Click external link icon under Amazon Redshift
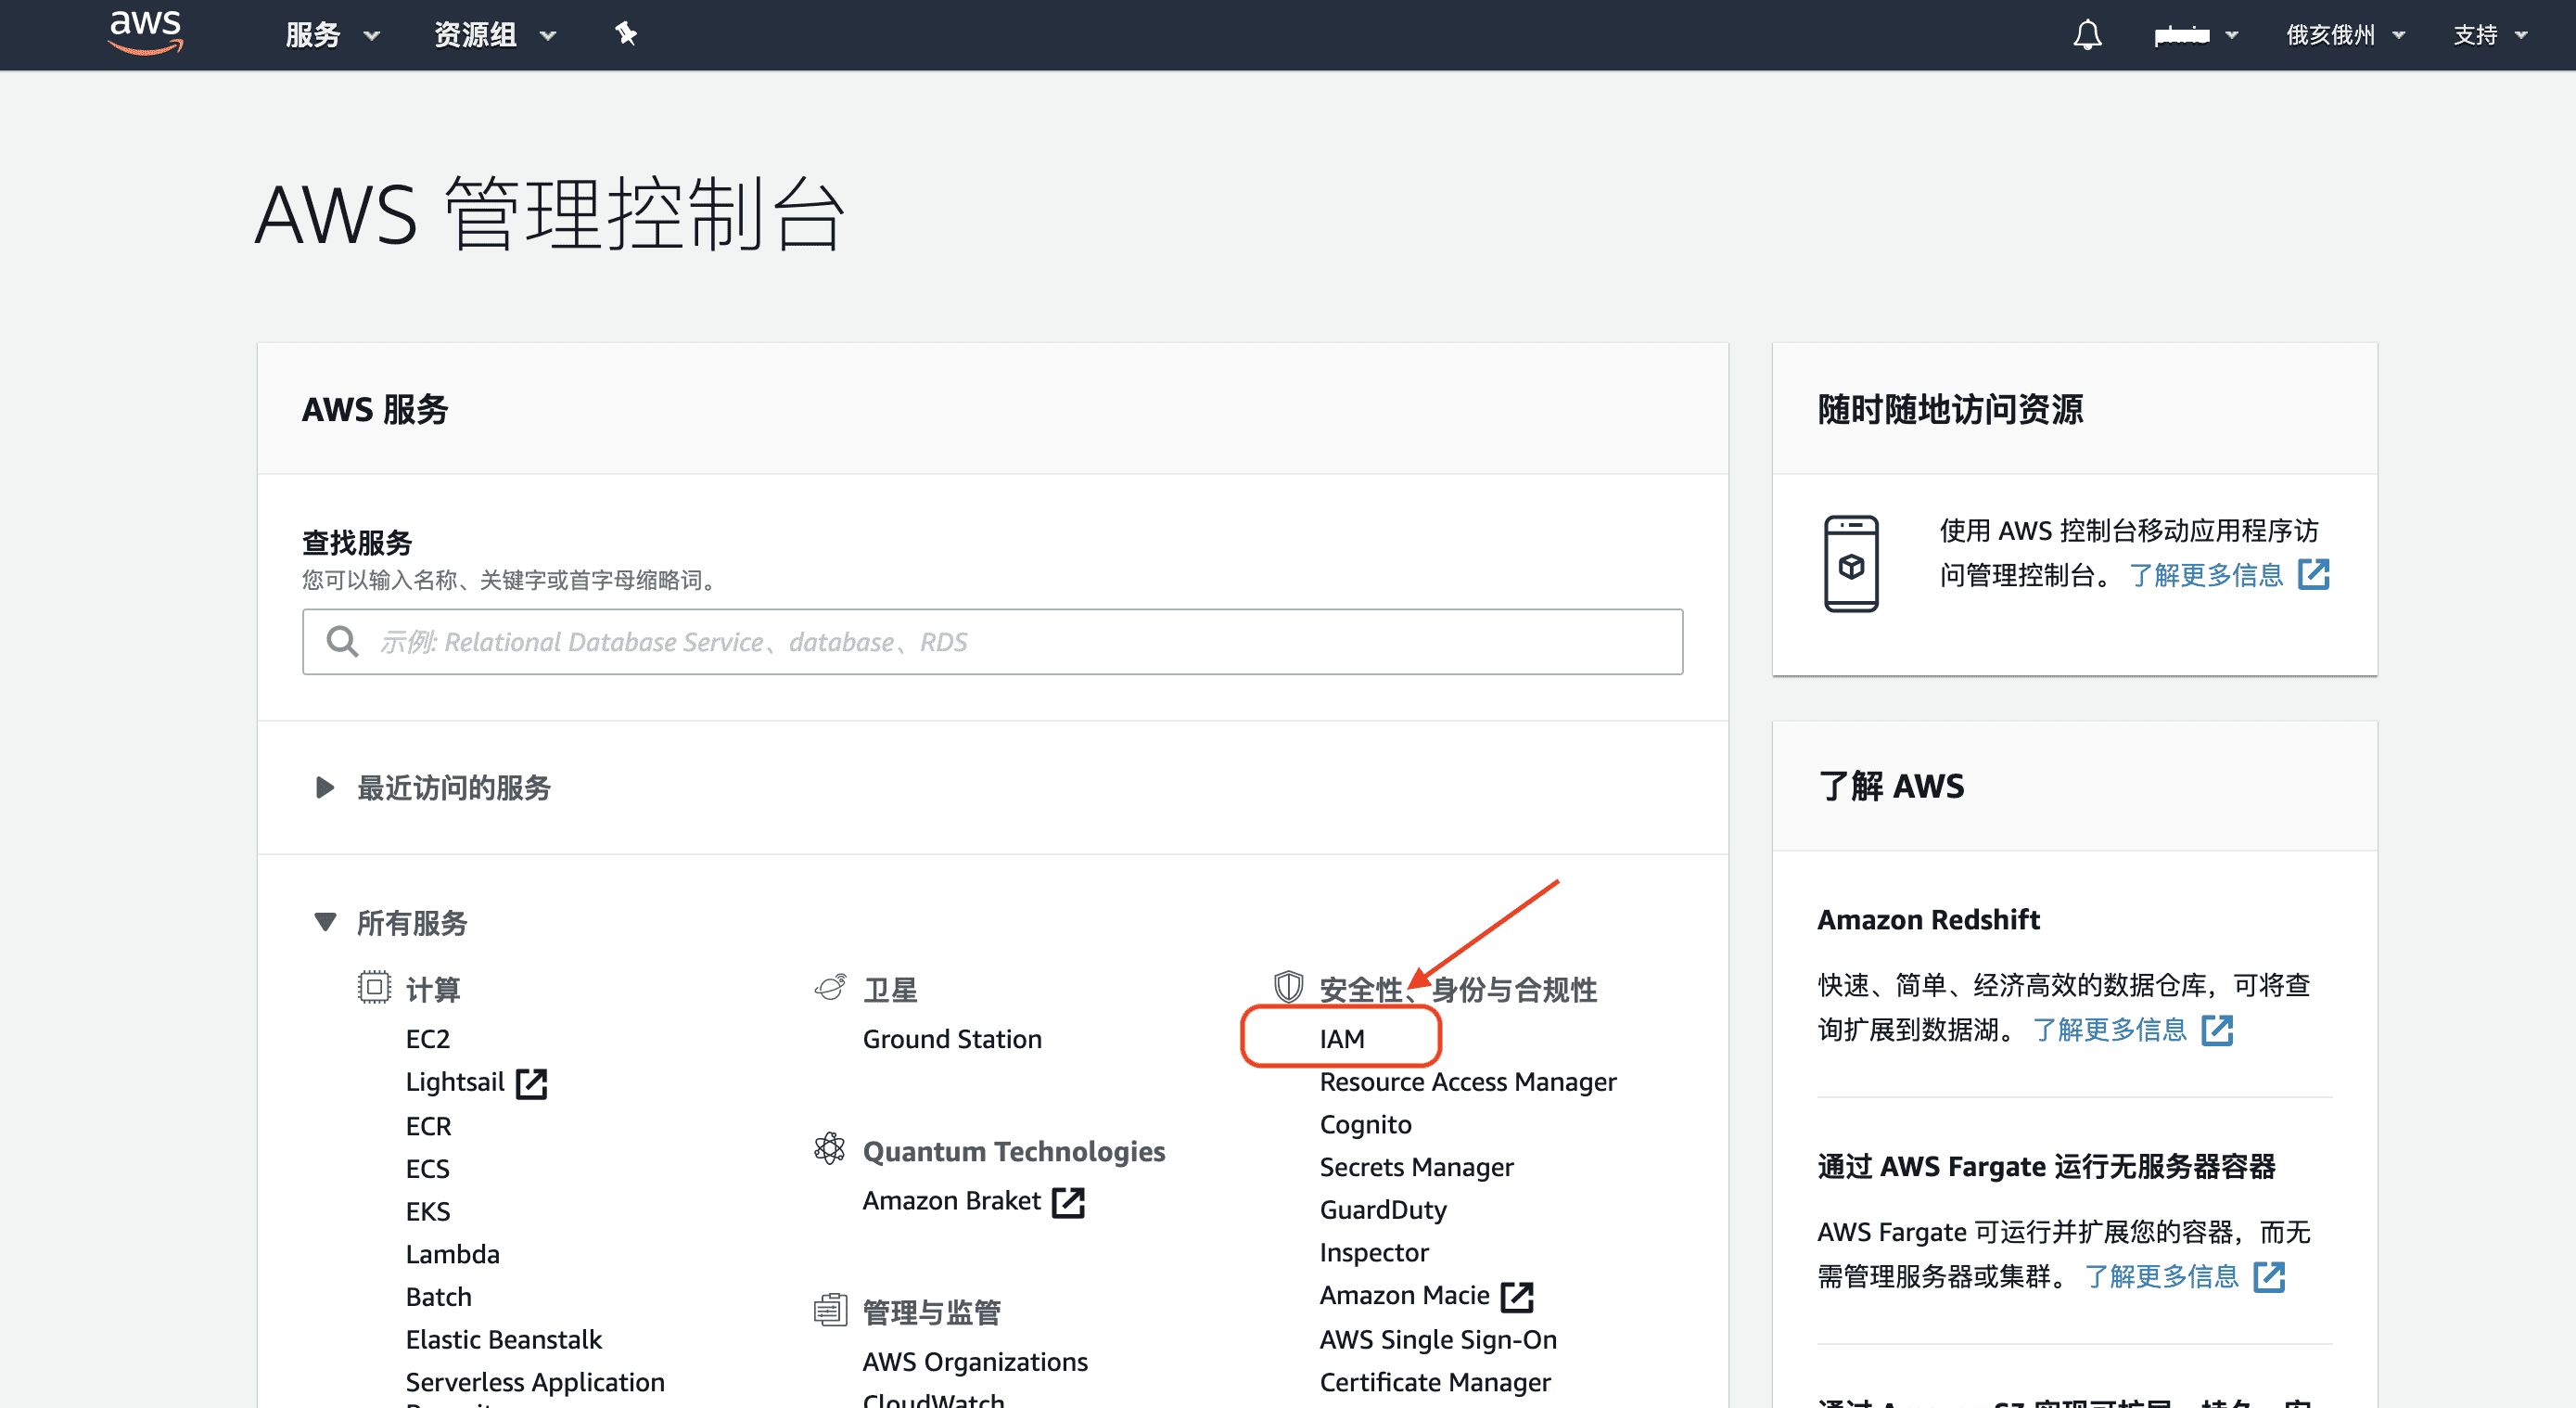The width and height of the screenshot is (2576, 1408). coord(2218,1030)
